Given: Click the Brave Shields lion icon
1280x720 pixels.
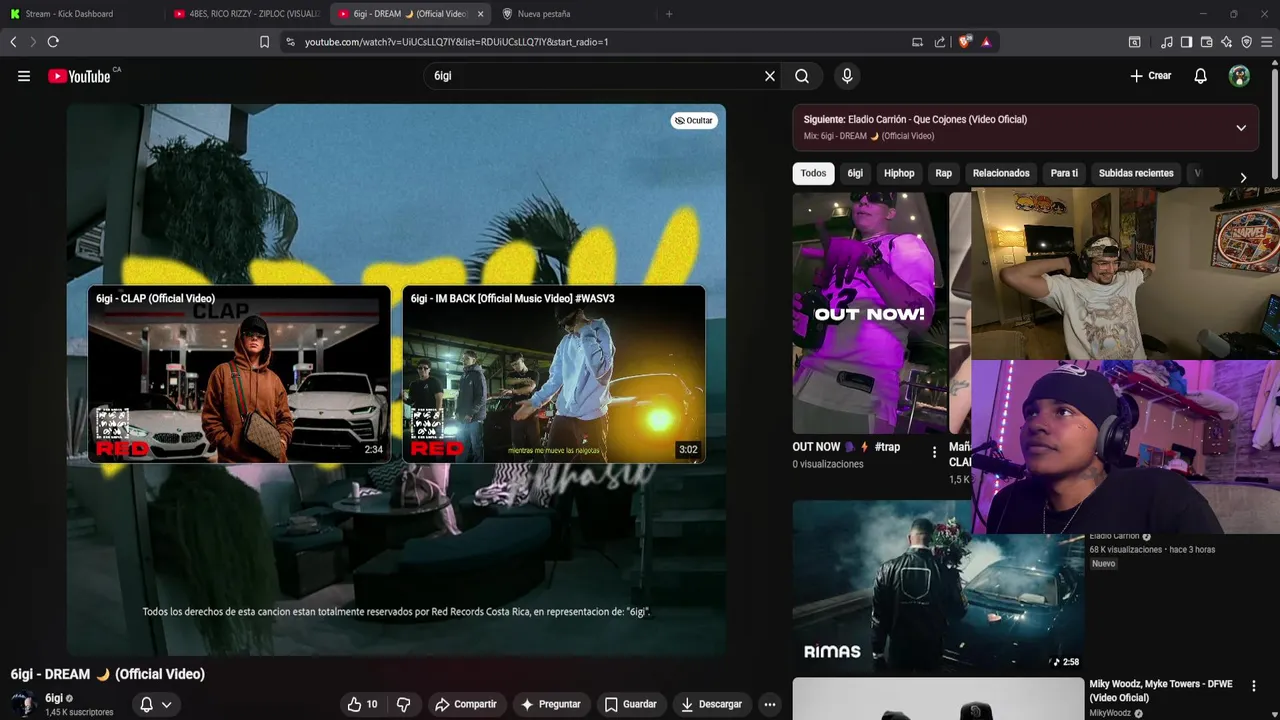Looking at the screenshot, I should click(964, 42).
